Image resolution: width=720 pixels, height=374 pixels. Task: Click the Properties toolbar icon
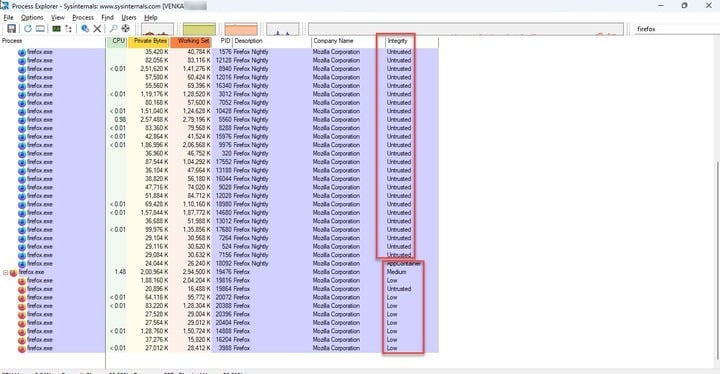[x=85, y=28]
